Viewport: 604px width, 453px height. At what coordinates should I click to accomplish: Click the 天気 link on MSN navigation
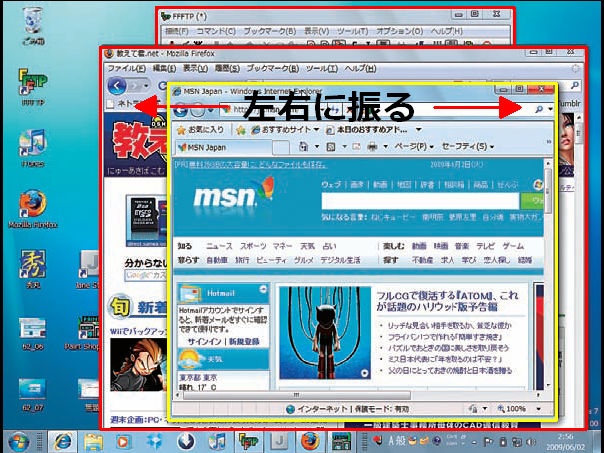tap(307, 246)
